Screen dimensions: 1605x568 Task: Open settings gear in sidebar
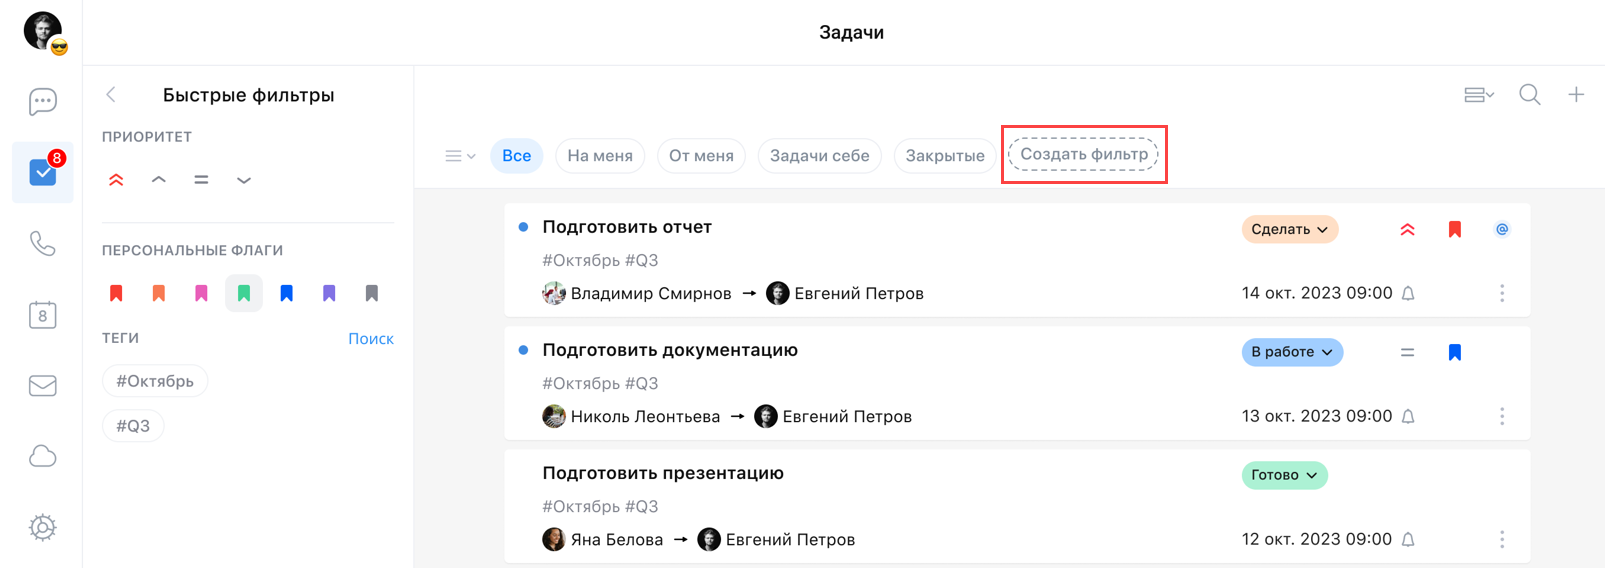click(42, 527)
